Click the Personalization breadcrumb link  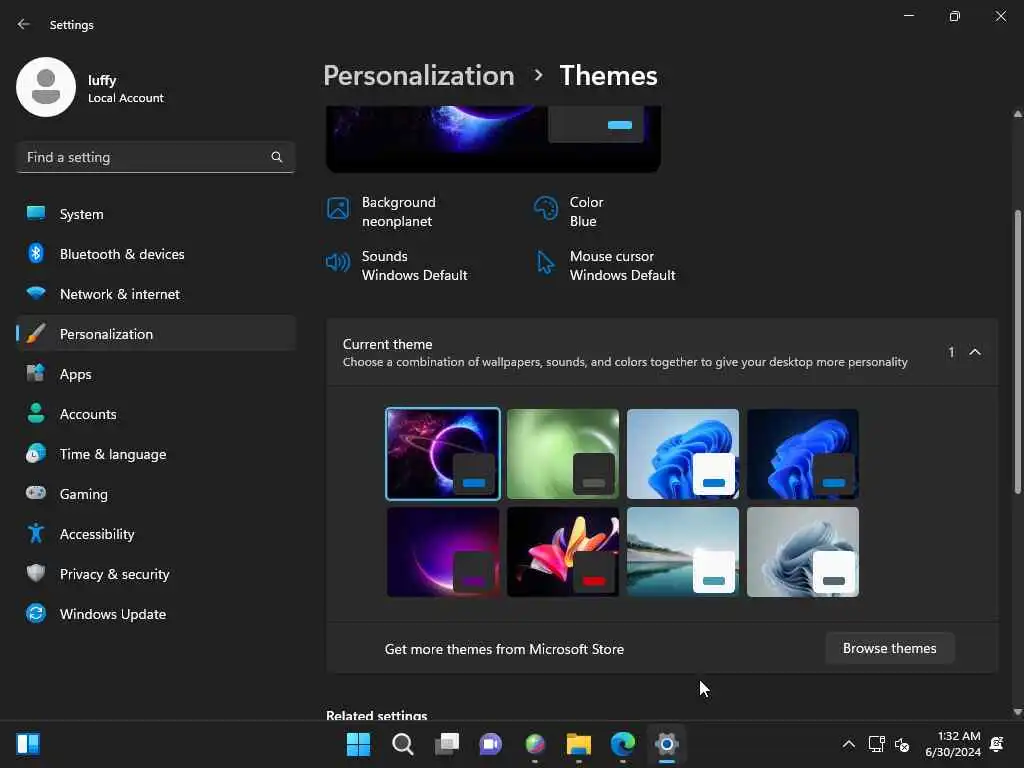pyautogui.click(x=419, y=76)
